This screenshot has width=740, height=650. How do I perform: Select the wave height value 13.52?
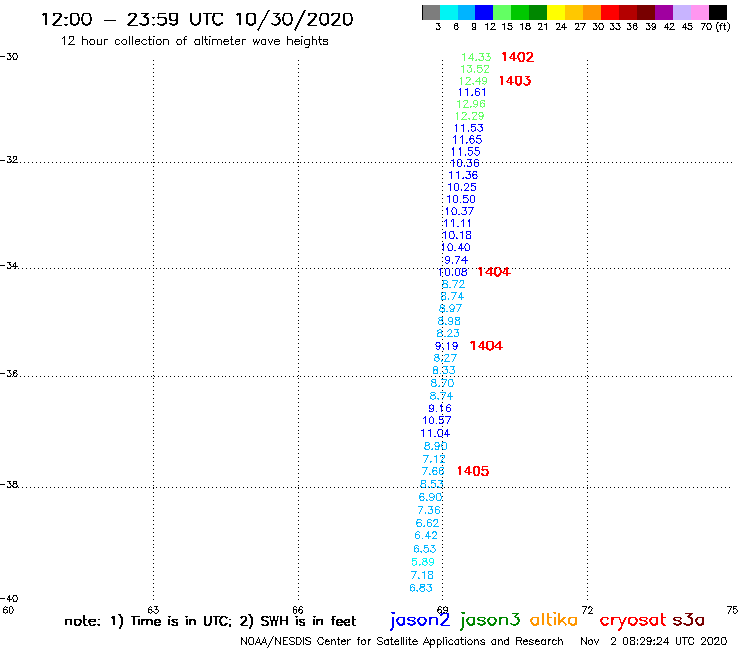point(475,69)
